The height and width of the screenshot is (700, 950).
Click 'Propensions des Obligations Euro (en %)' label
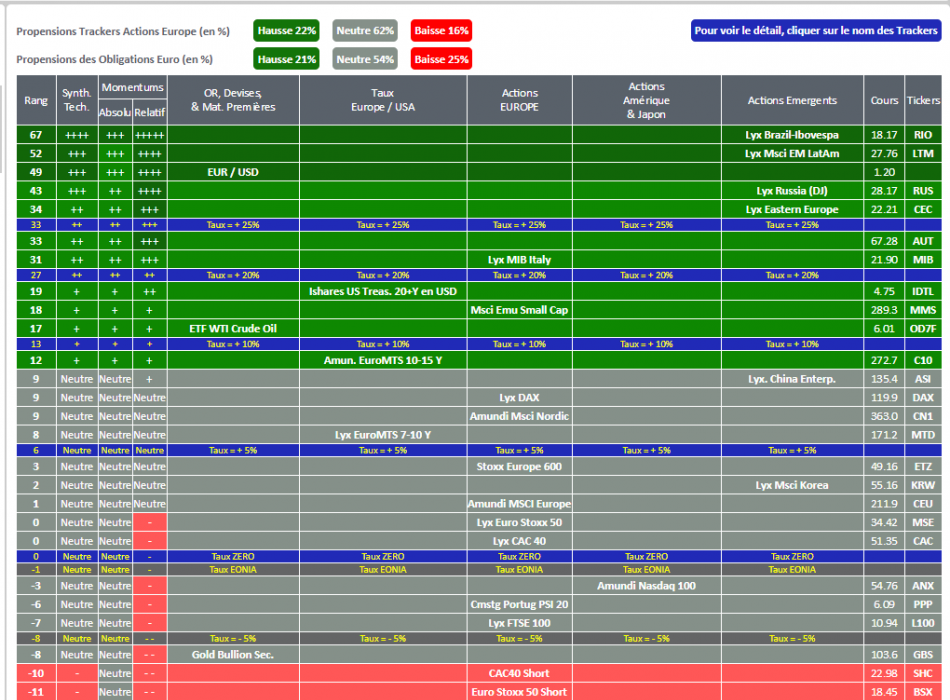(x=115, y=59)
